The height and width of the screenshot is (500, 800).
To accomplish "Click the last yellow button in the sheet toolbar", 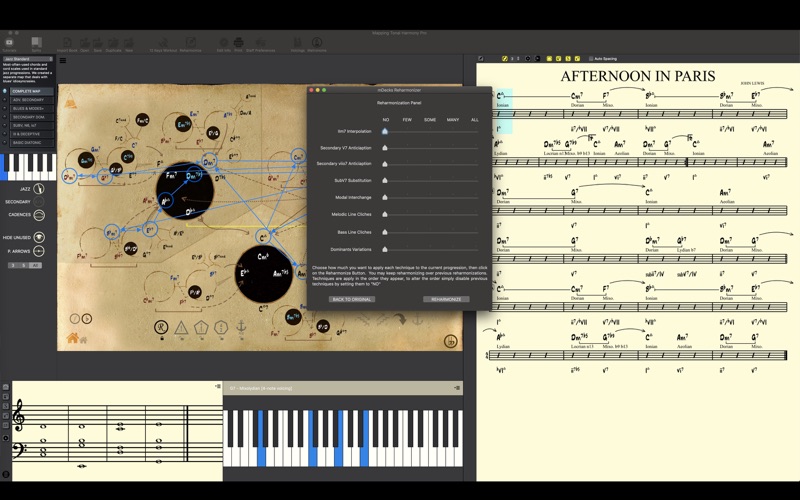I will click(x=578, y=59).
